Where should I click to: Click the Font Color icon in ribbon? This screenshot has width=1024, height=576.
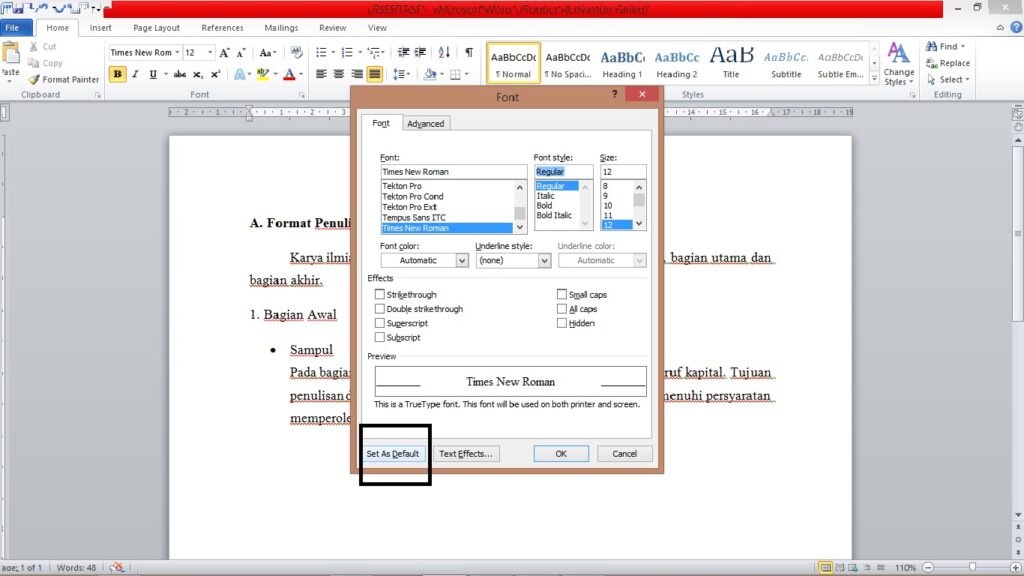coord(289,74)
